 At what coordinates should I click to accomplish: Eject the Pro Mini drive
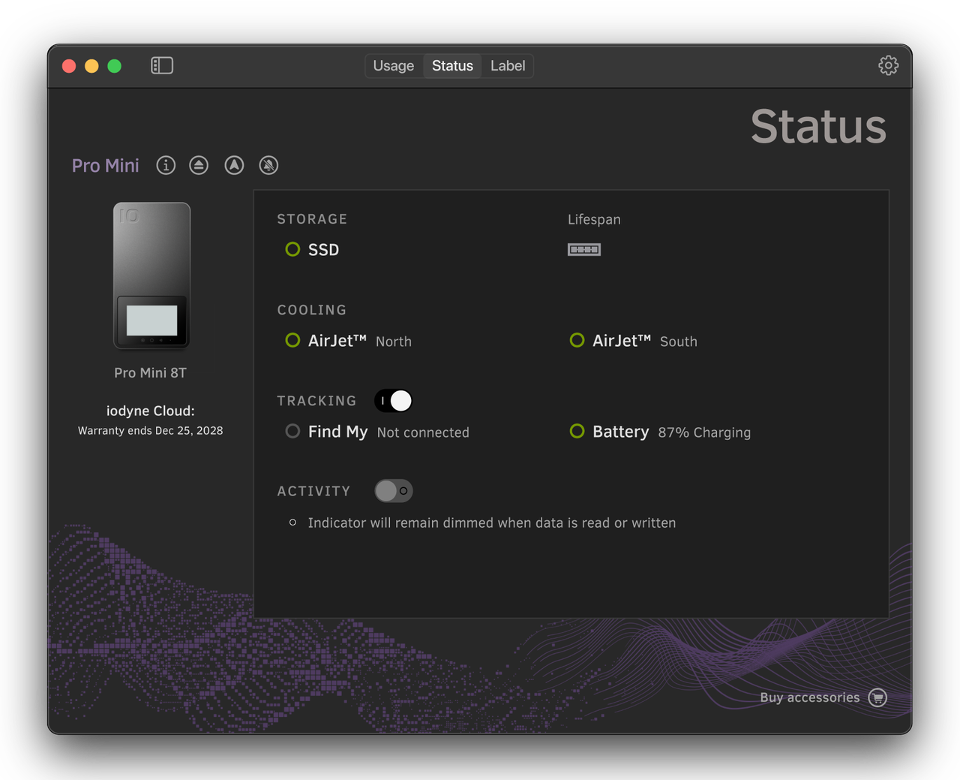pyautogui.click(x=199, y=165)
